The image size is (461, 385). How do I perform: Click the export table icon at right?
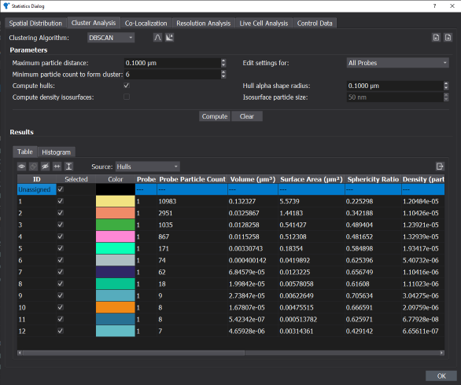coord(440,166)
